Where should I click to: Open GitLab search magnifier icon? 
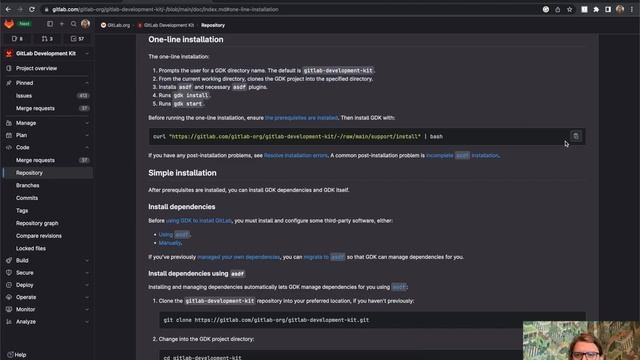tap(73, 24)
